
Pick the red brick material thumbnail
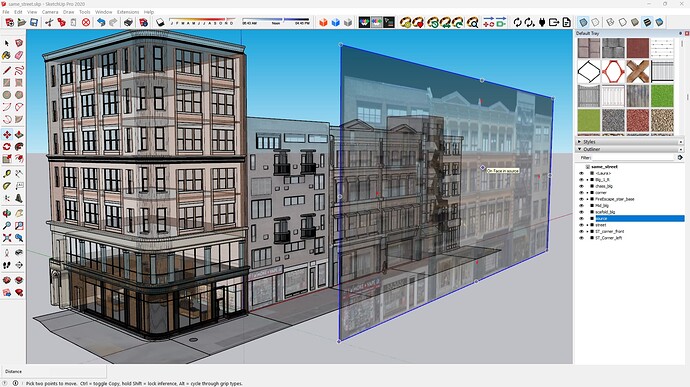coord(637,48)
